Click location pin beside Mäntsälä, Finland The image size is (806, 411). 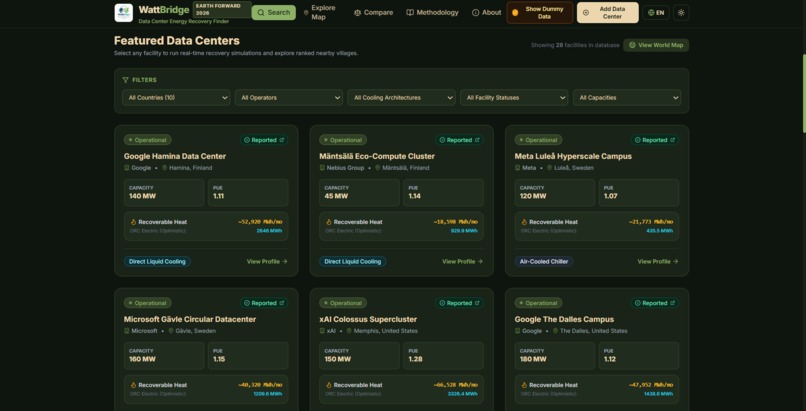point(377,168)
